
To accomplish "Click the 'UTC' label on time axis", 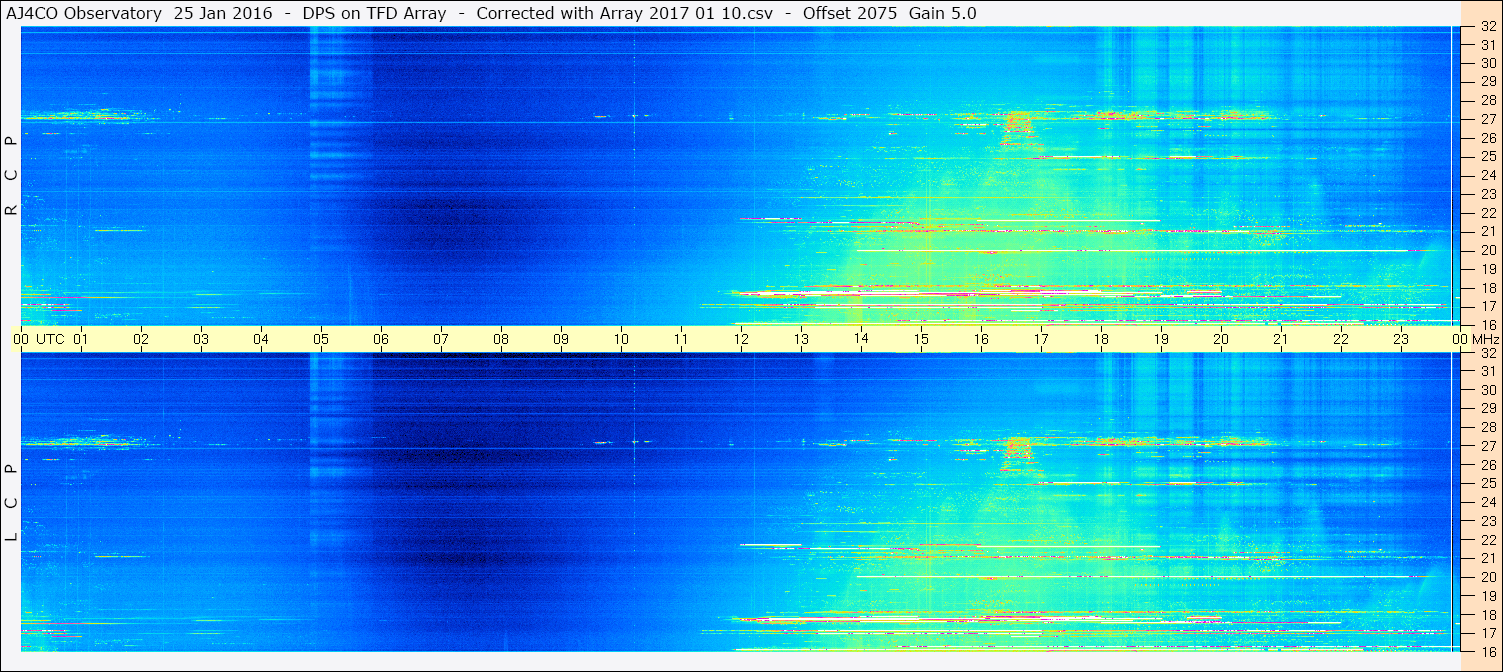I will click(x=50, y=339).
